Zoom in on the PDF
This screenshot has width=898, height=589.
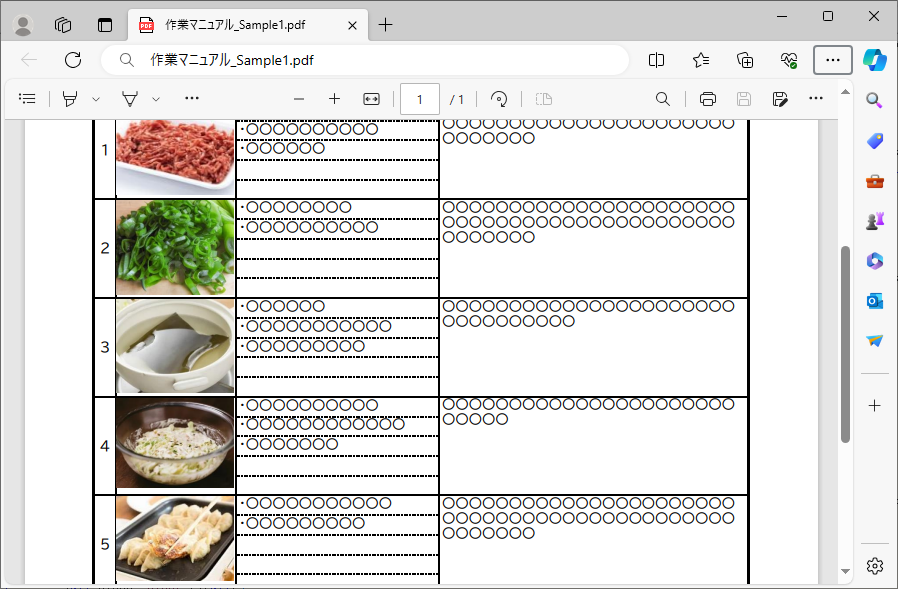334,99
